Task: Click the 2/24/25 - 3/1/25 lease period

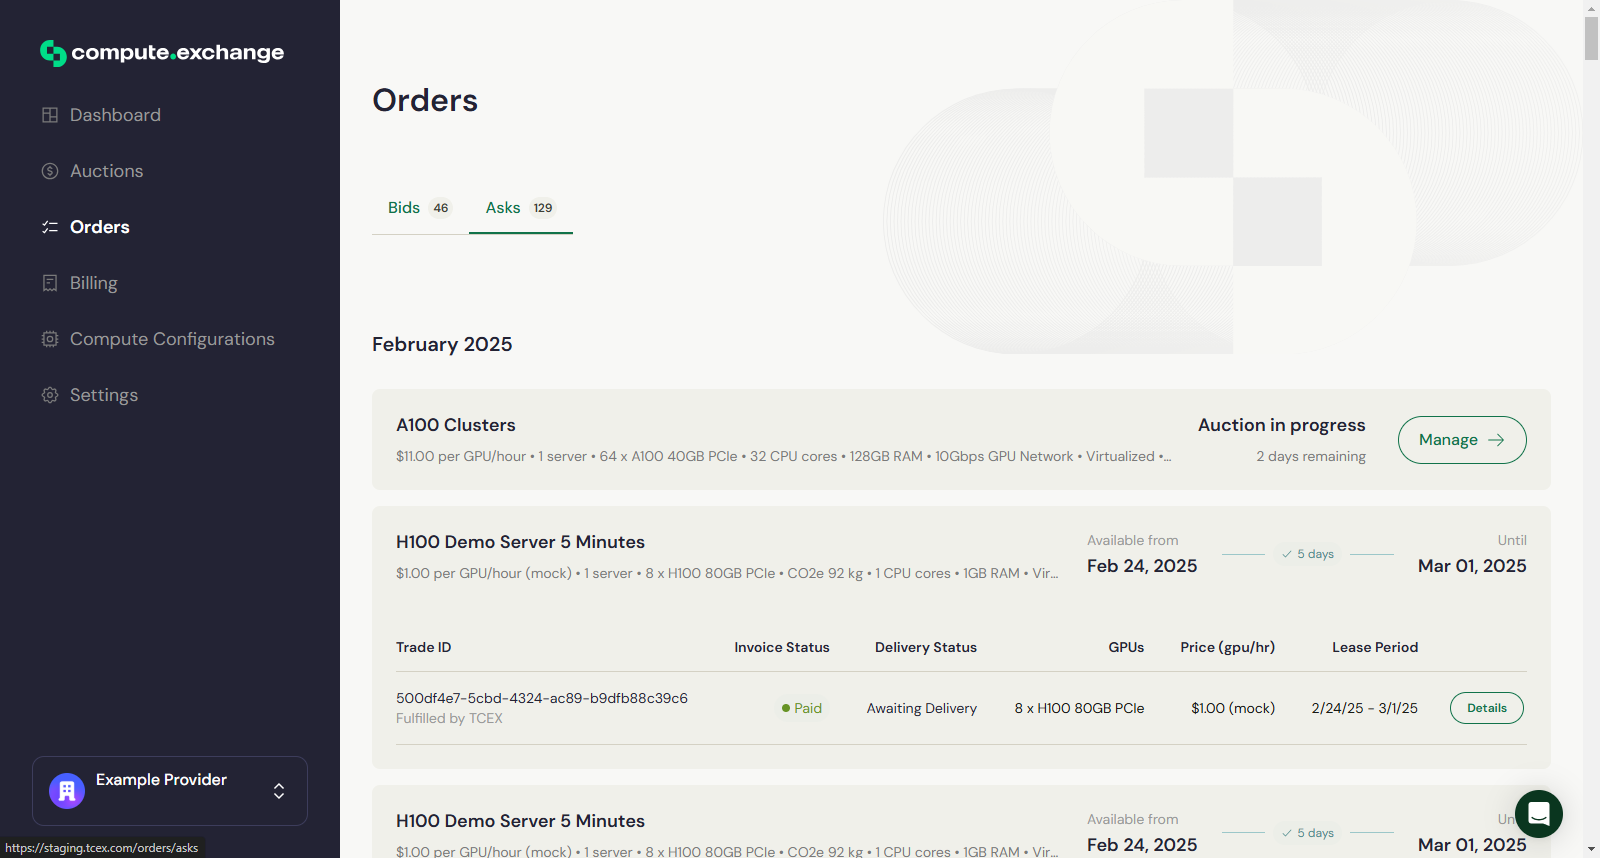Action: point(1365,708)
